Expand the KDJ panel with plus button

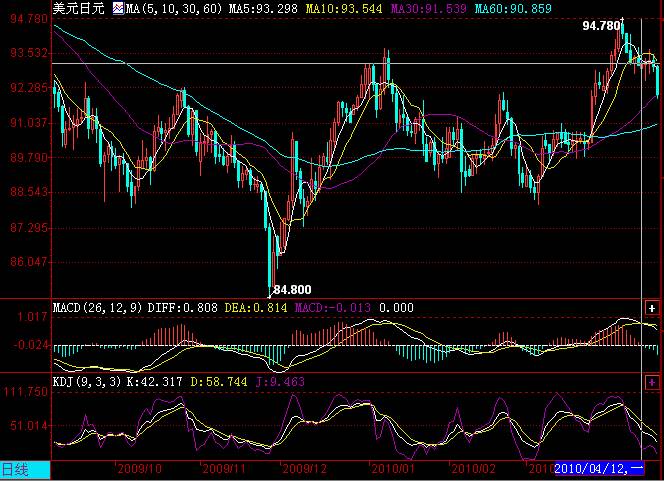[652, 382]
